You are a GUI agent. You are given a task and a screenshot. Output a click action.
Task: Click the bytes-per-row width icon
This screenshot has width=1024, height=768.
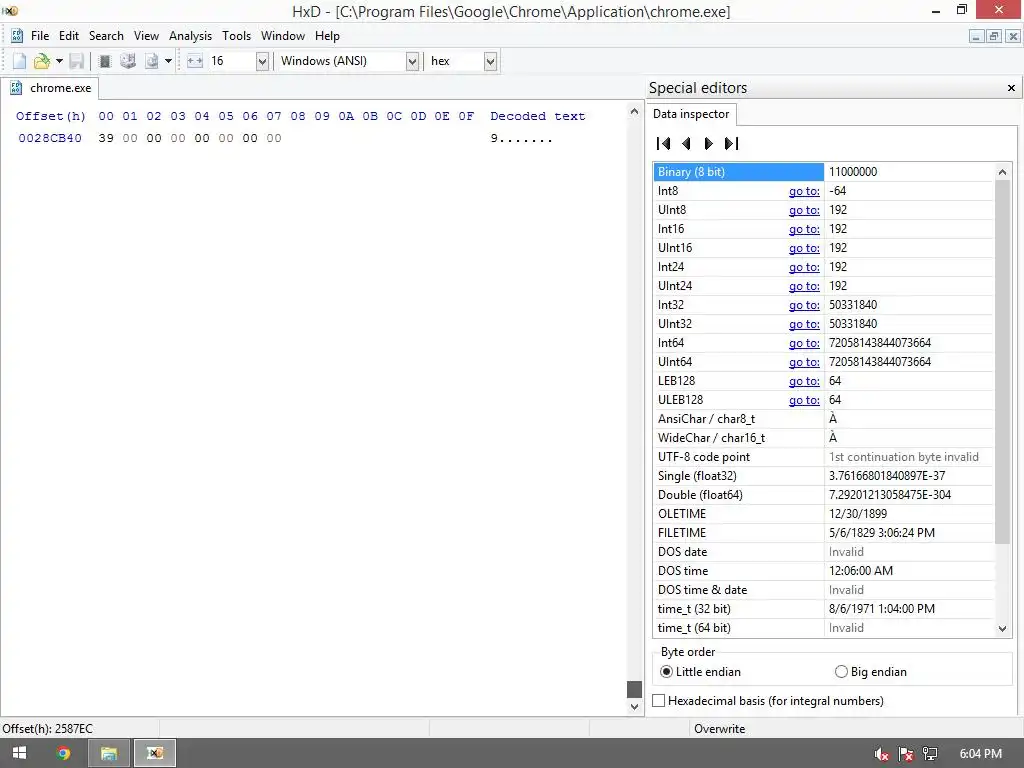pyautogui.click(x=195, y=61)
